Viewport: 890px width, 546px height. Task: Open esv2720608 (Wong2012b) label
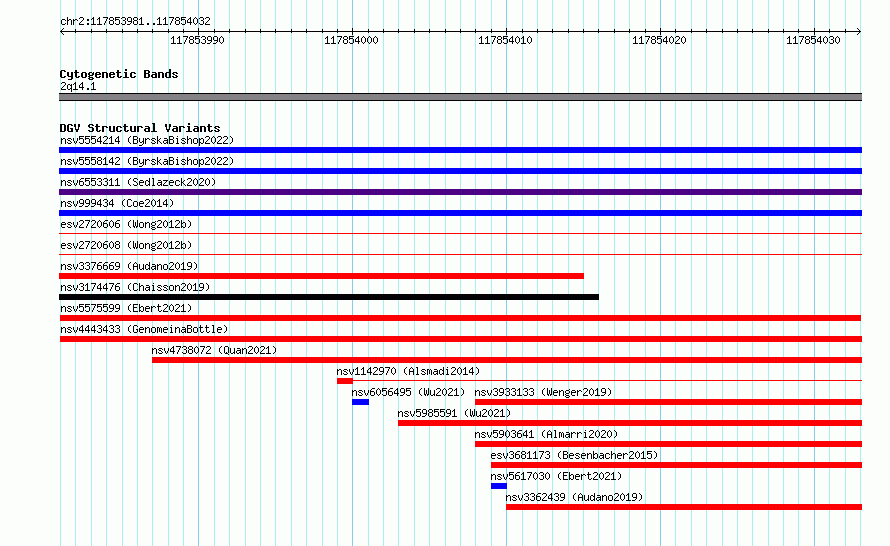coord(126,245)
